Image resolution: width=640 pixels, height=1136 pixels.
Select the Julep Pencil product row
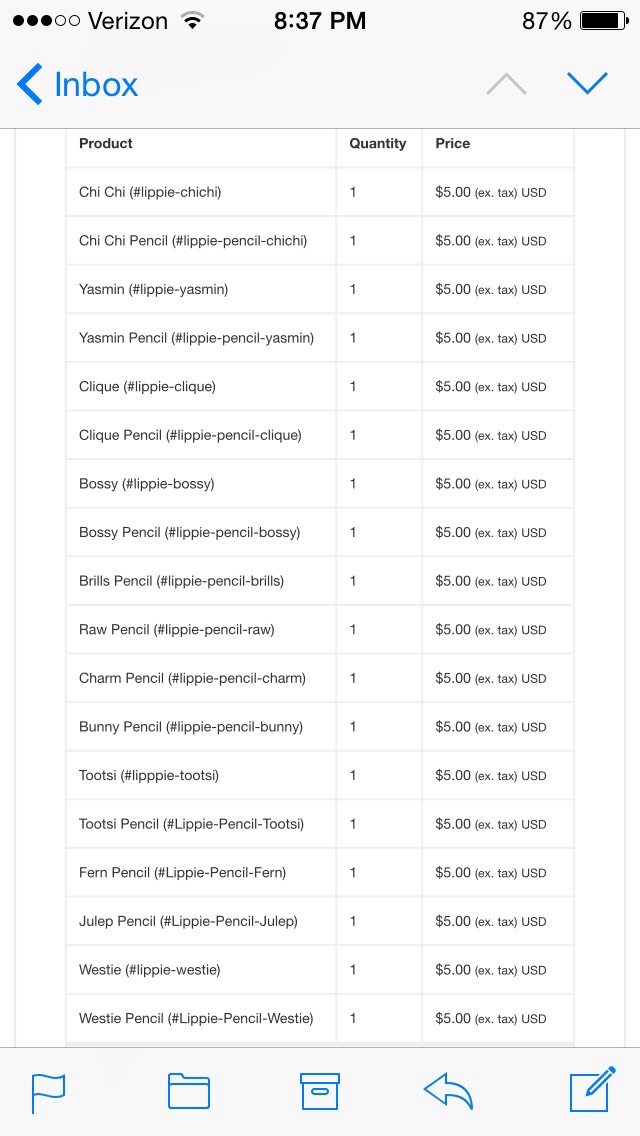320,921
